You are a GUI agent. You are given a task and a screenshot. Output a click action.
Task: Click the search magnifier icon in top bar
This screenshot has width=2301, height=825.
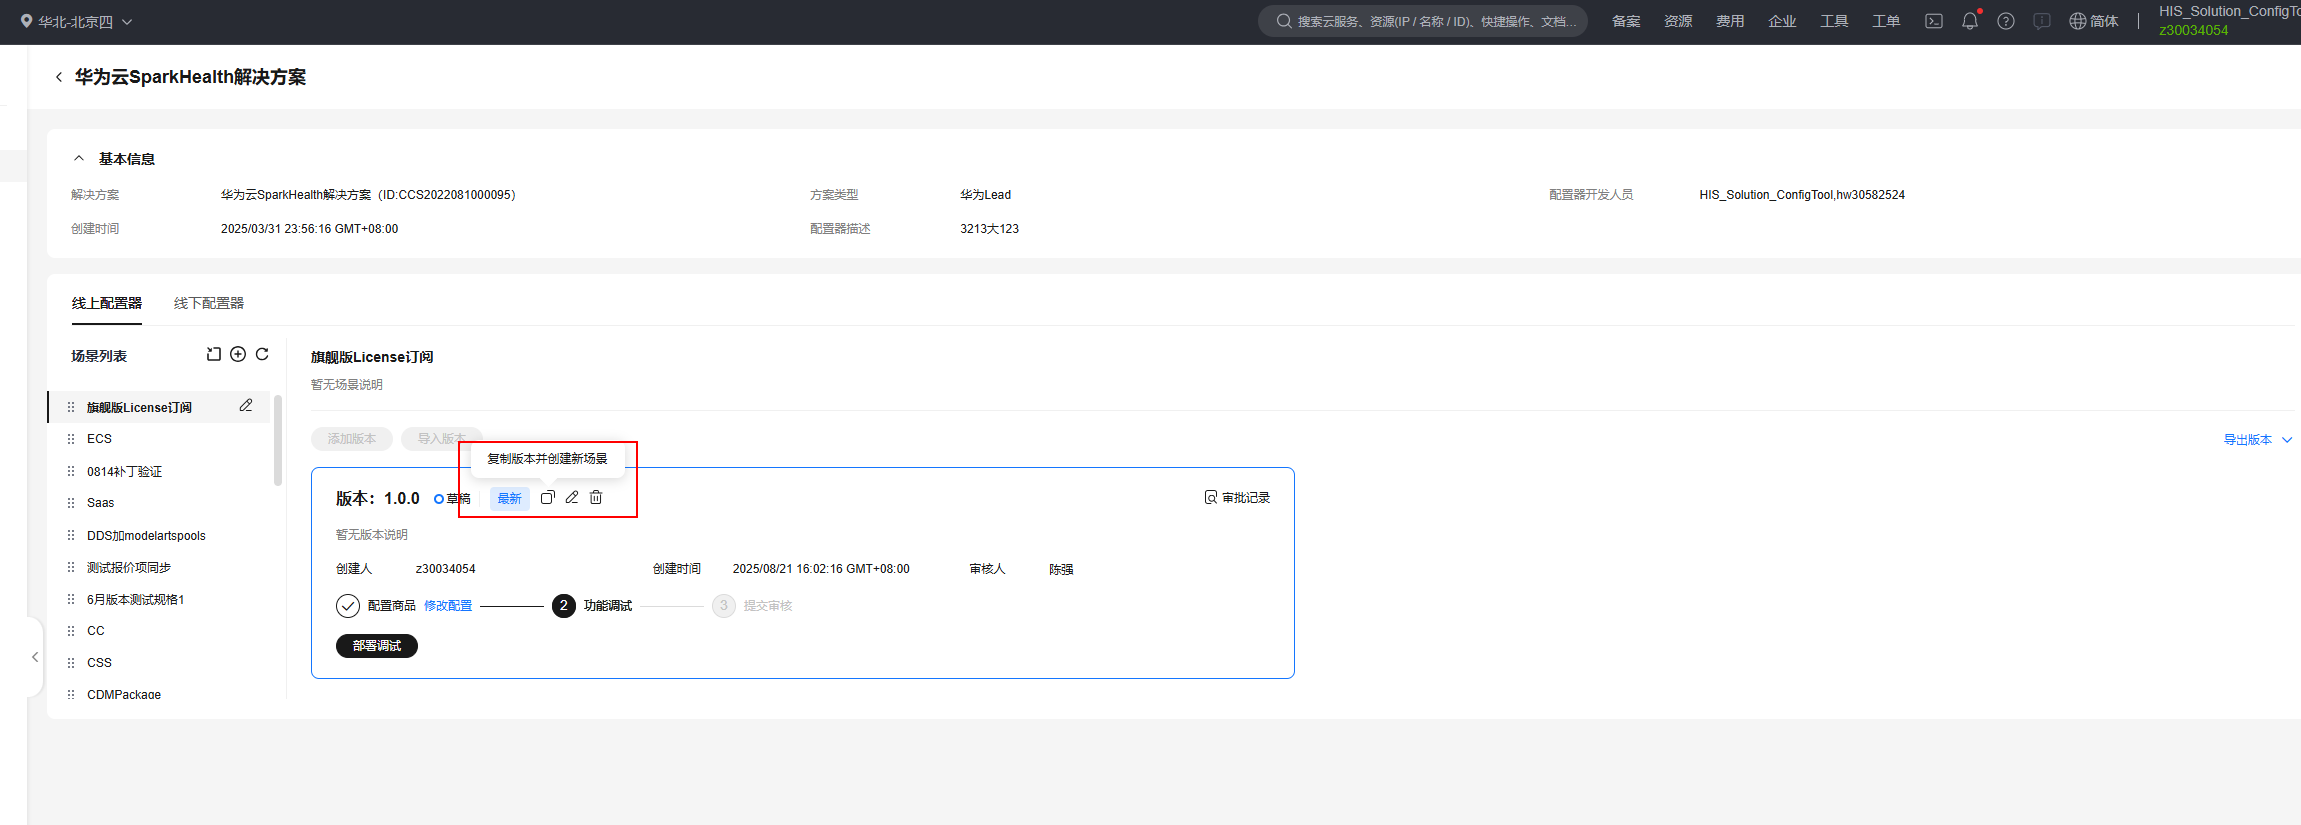1284,21
